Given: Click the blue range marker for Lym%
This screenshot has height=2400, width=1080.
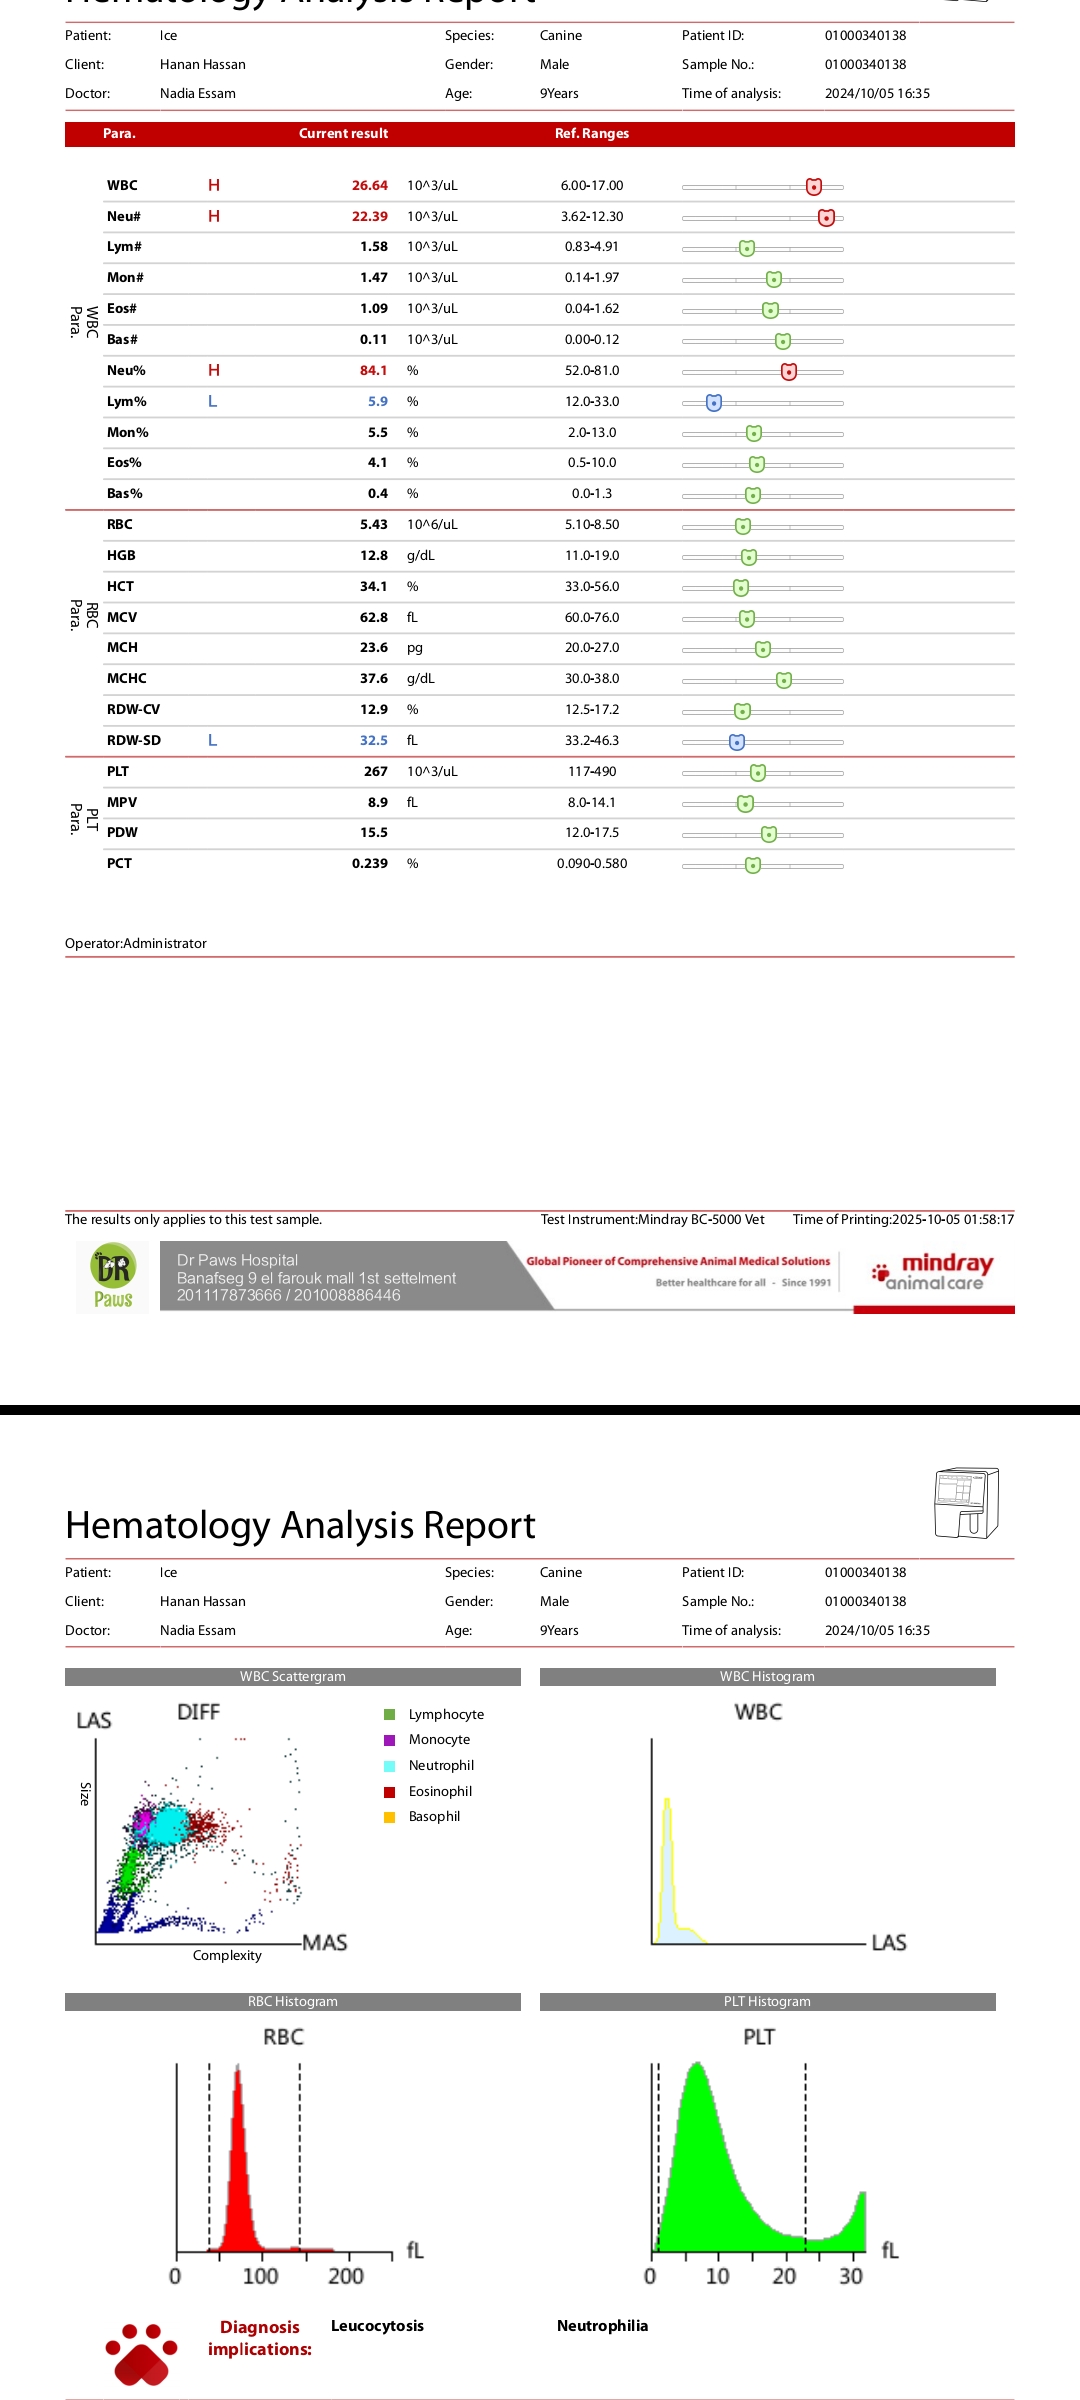Looking at the screenshot, I should pos(714,403).
